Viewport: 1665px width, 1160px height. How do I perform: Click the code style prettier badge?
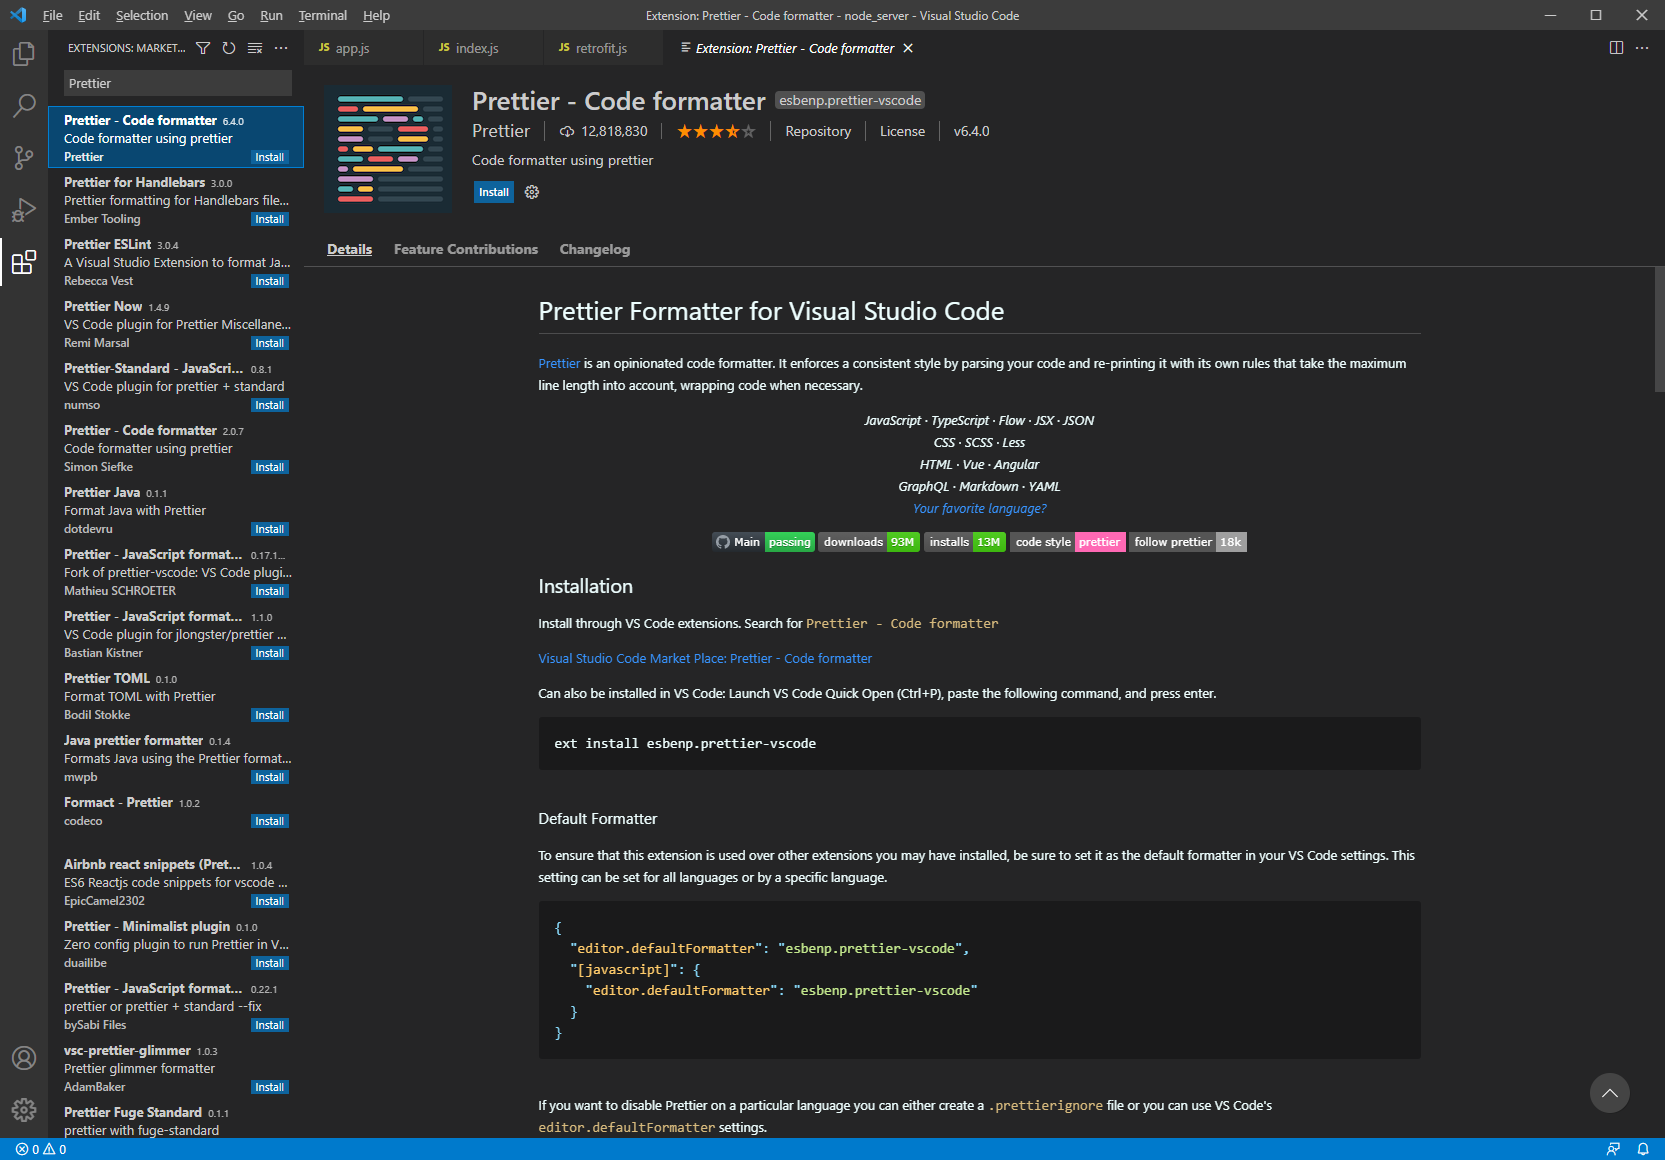(1068, 542)
